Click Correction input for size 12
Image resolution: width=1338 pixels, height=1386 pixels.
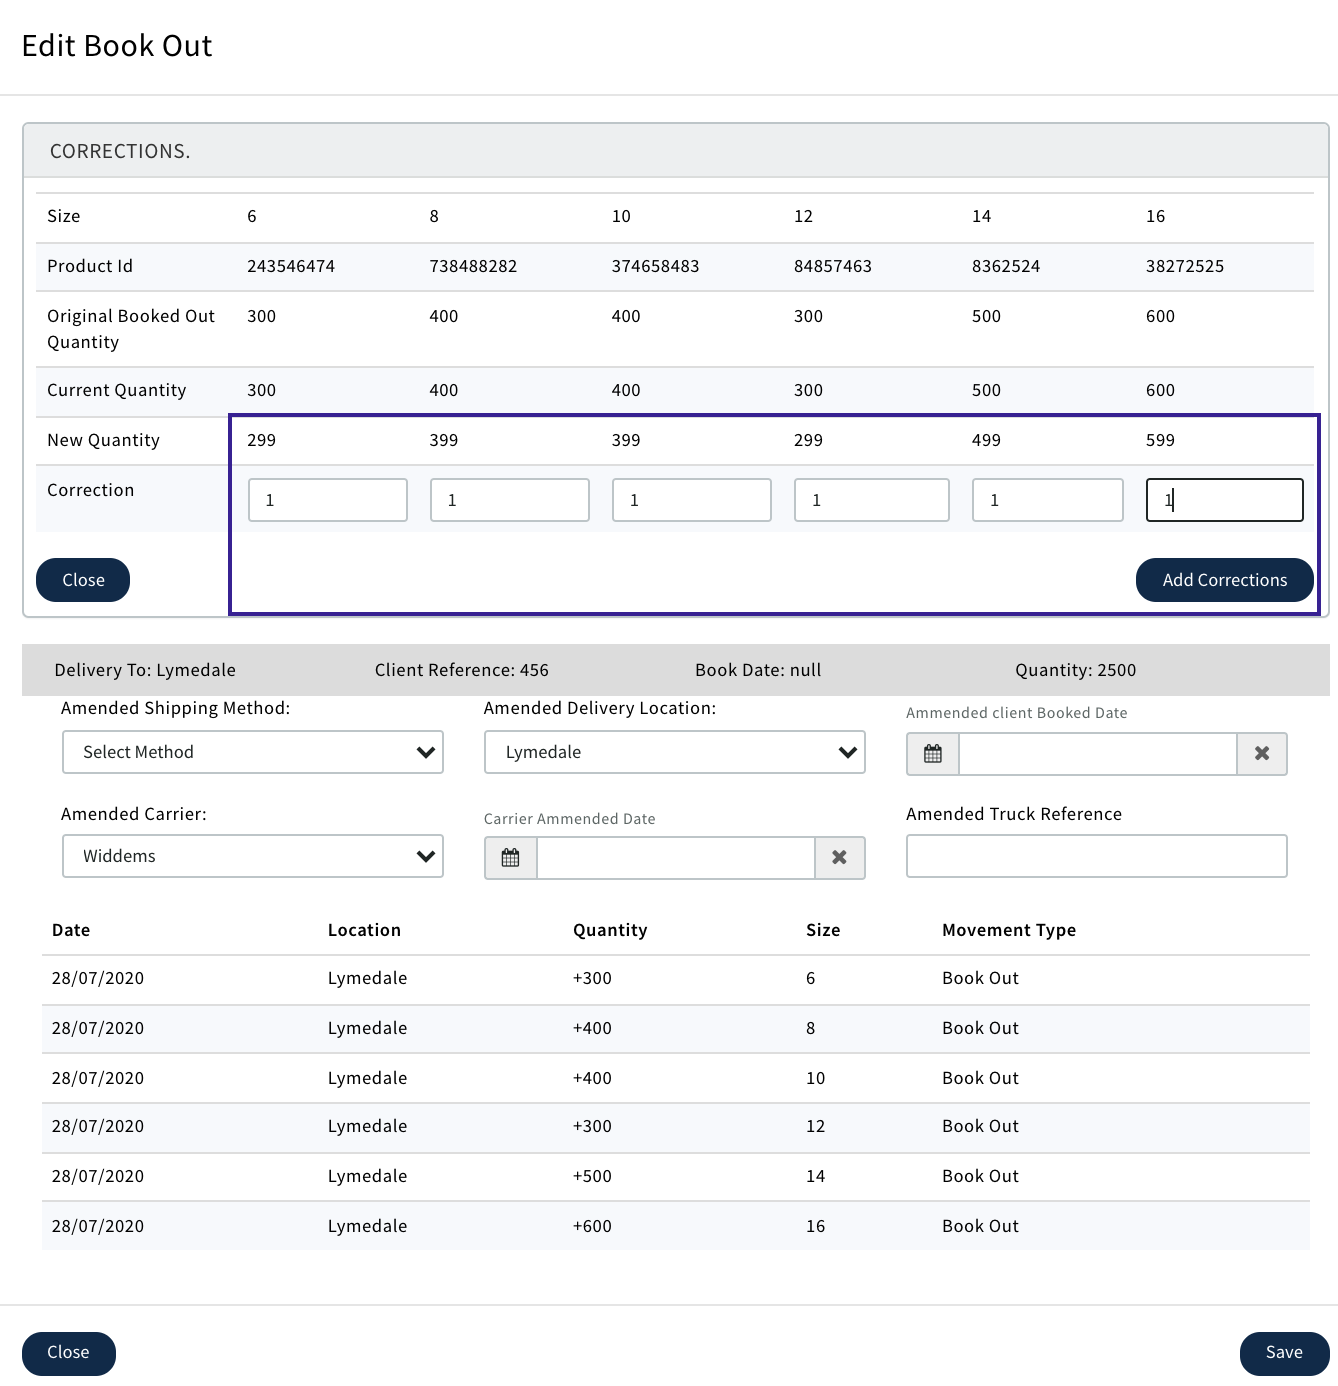(872, 500)
